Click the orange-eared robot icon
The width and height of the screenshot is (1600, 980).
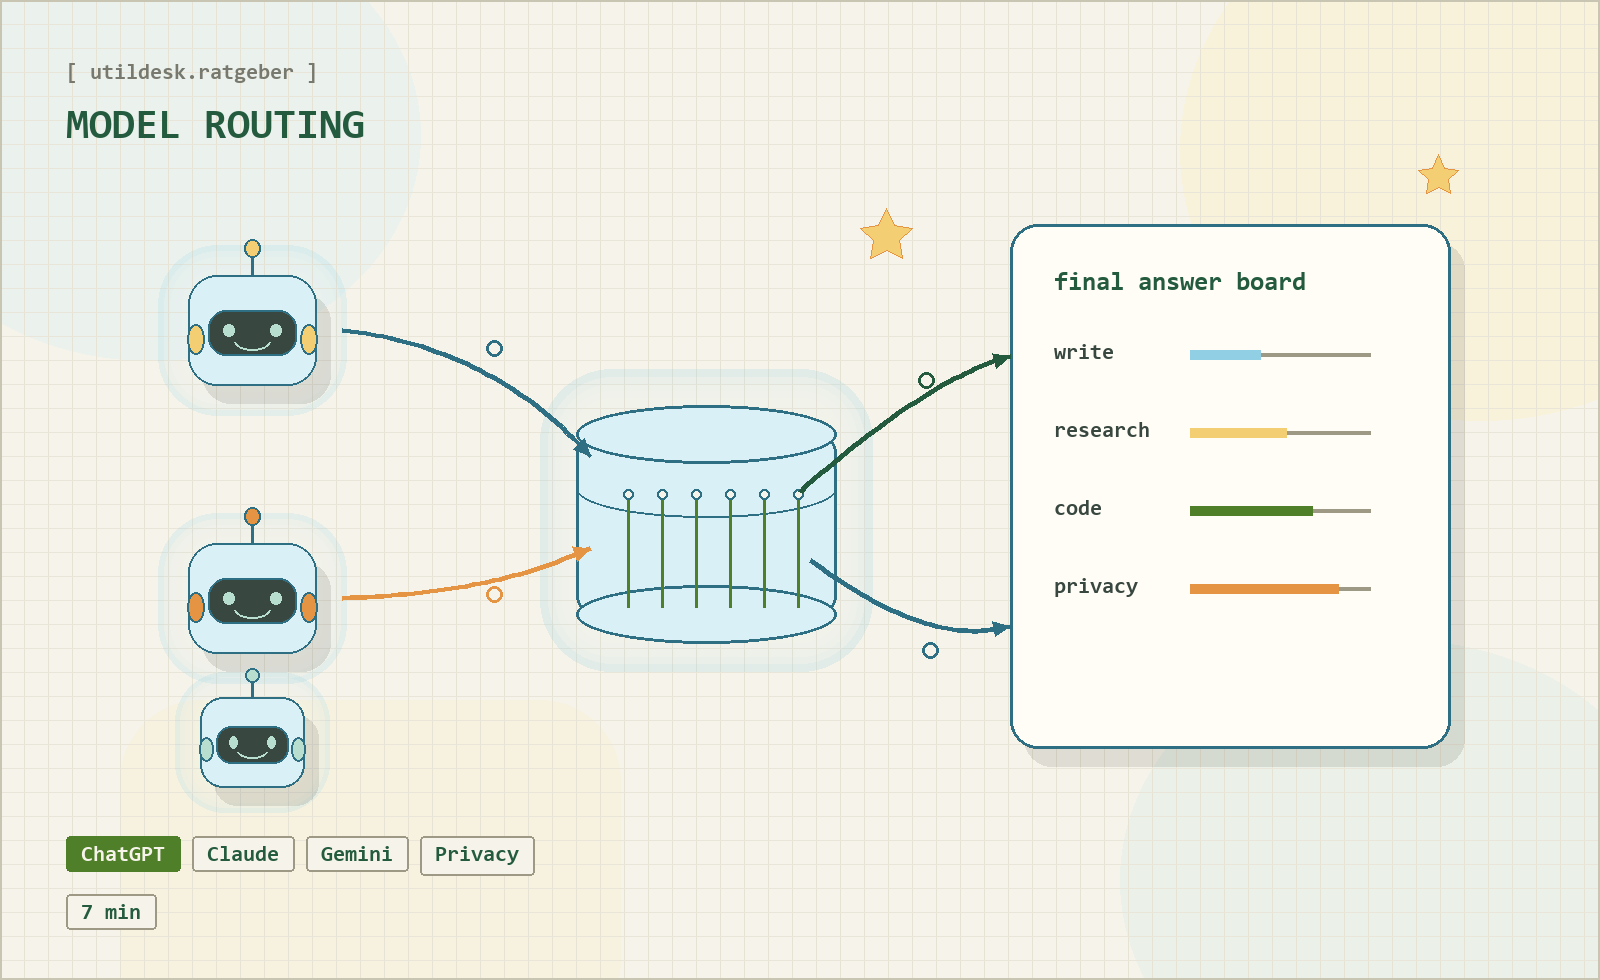pyautogui.click(x=252, y=599)
